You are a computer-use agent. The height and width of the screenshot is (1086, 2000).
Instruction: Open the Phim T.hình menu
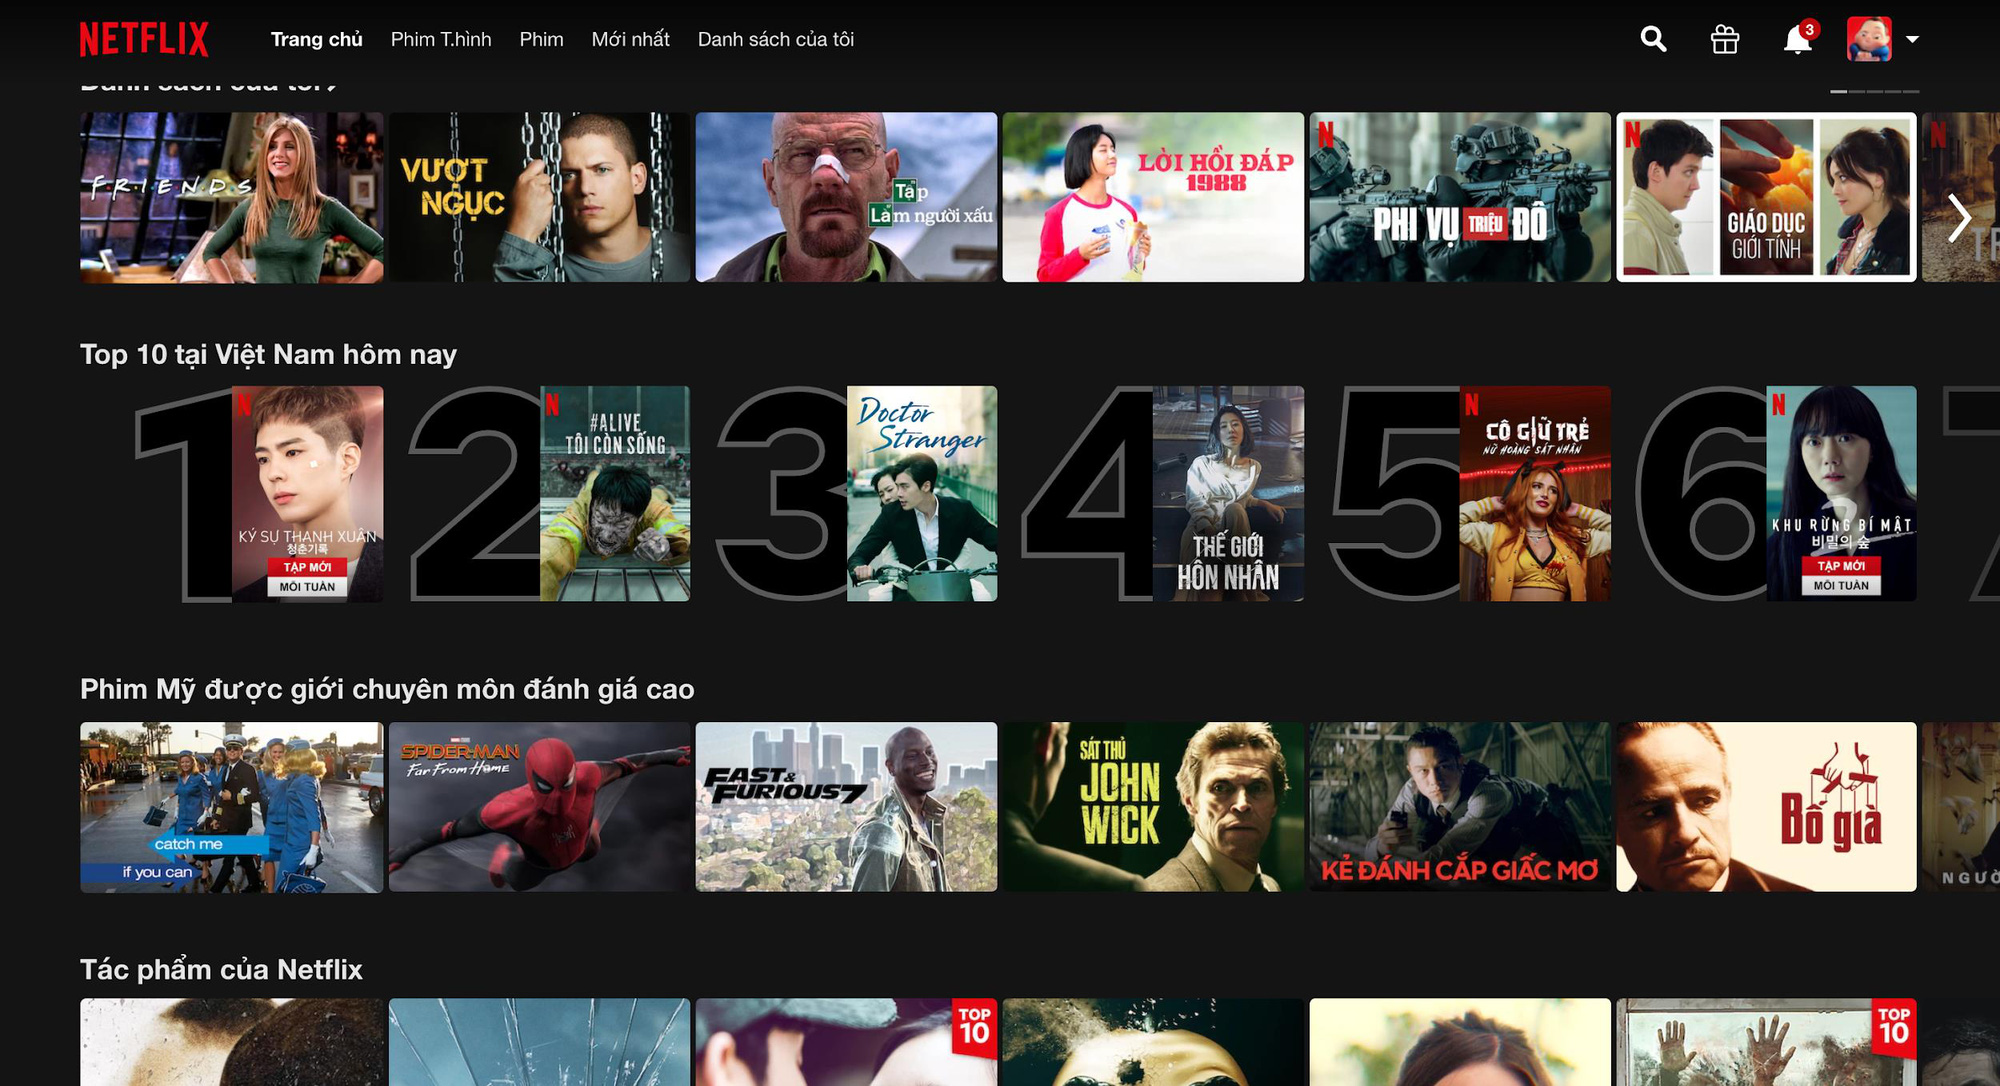(x=441, y=39)
